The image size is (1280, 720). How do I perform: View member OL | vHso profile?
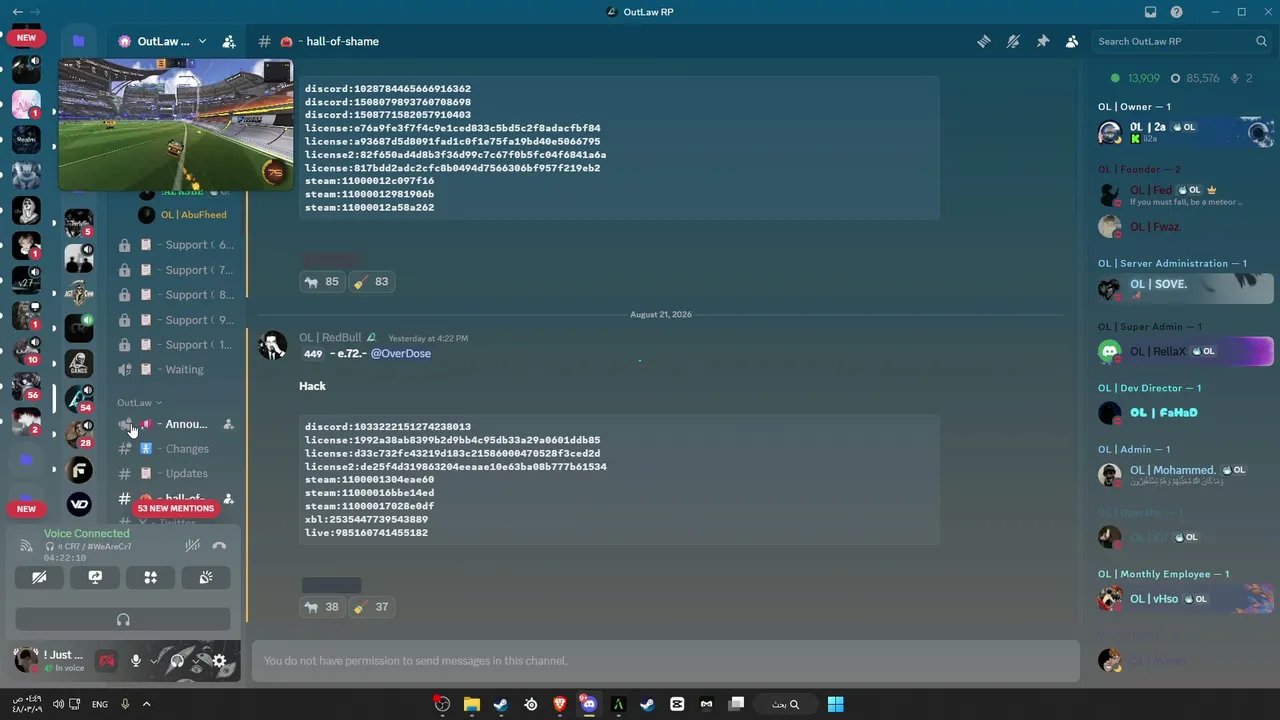coord(1185,599)
